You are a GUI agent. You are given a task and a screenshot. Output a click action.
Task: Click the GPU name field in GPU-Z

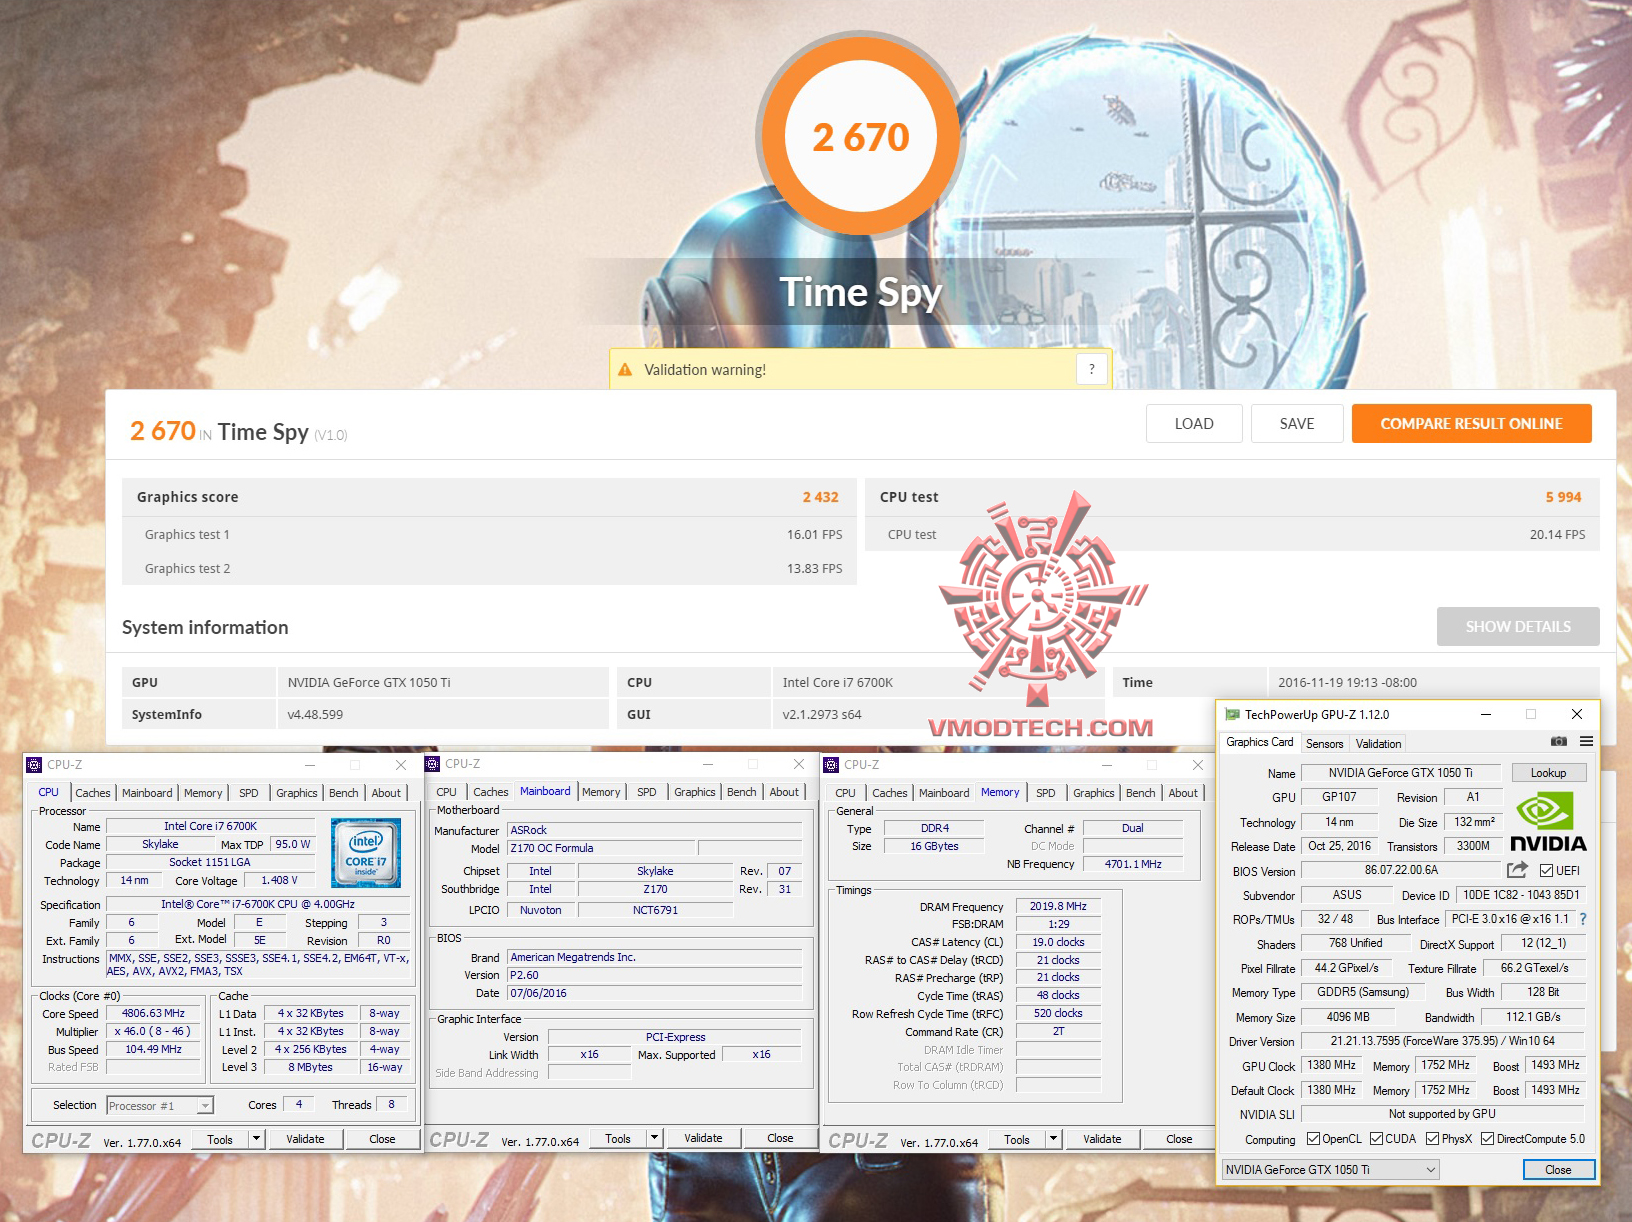coord(1401,773)
